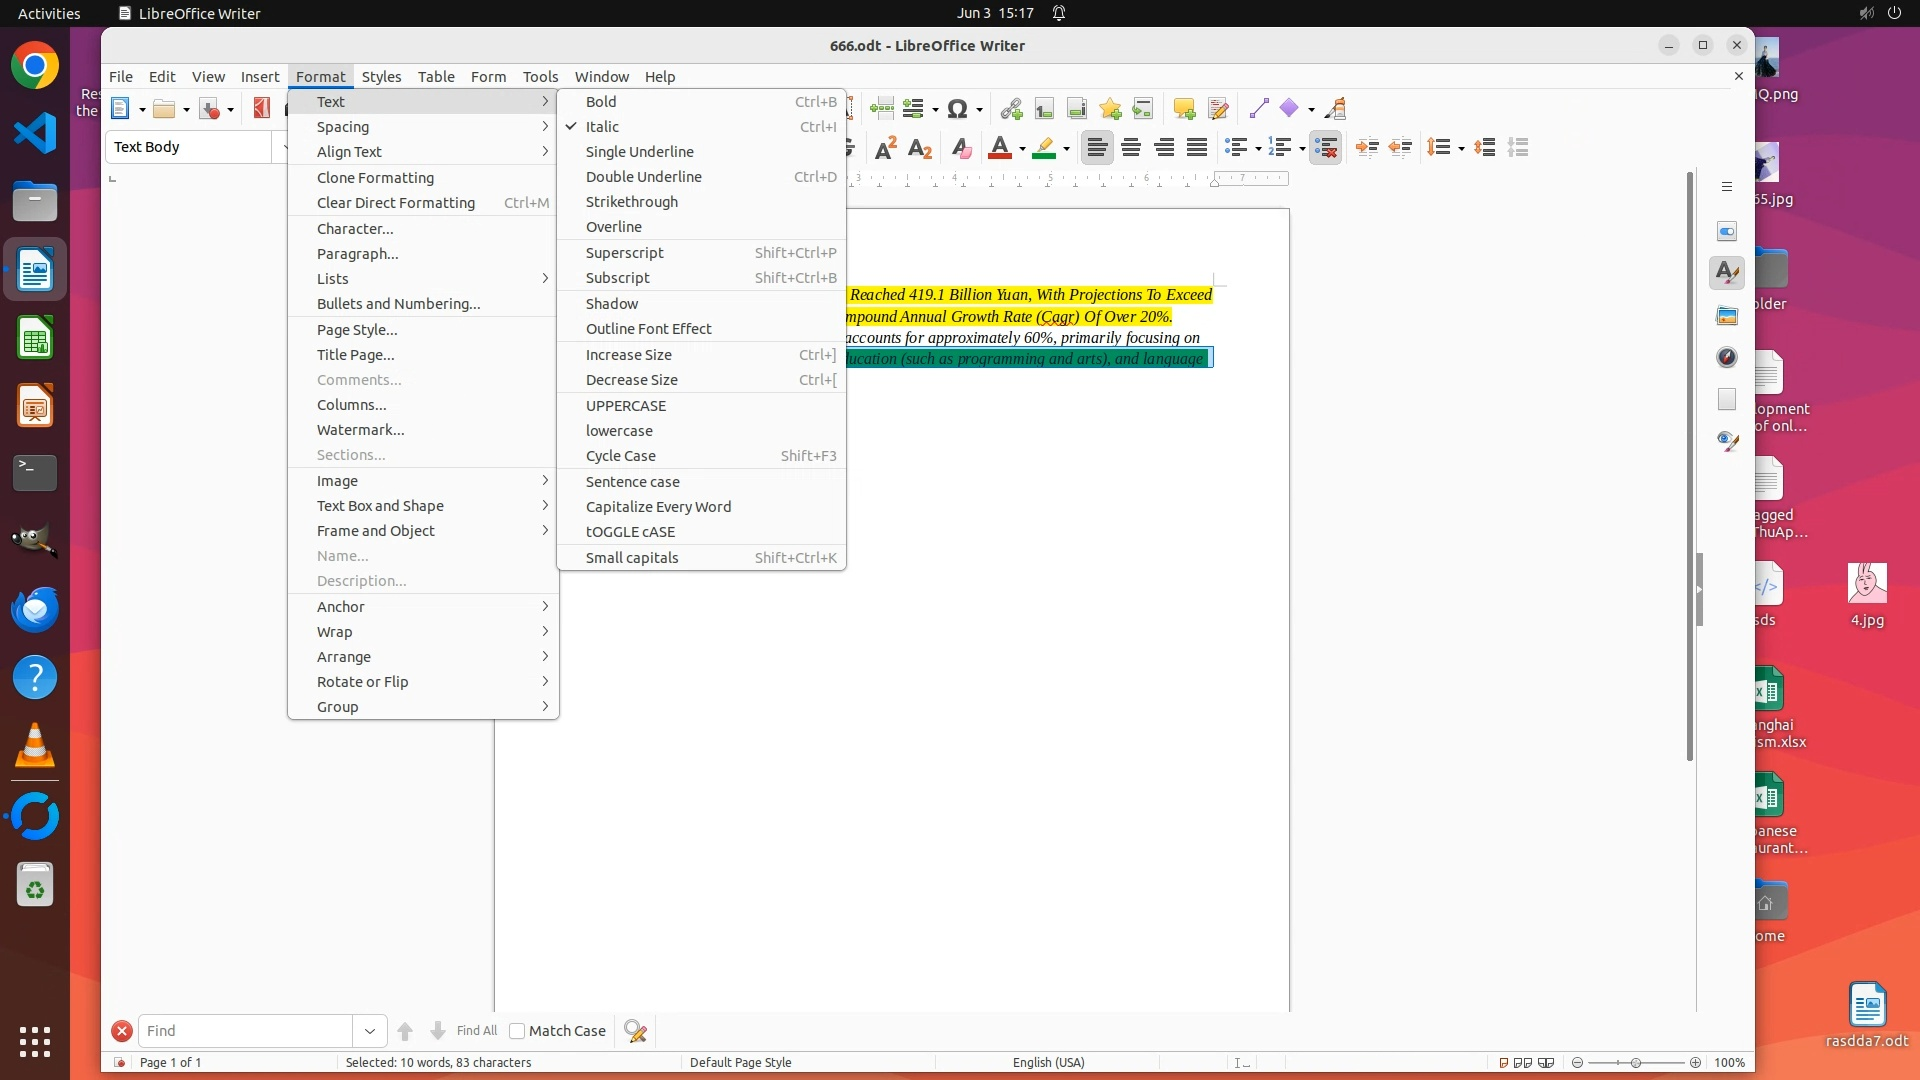The image size is (1920, 1080).
Task: Open the Styles menu
Action: [381, 77]
